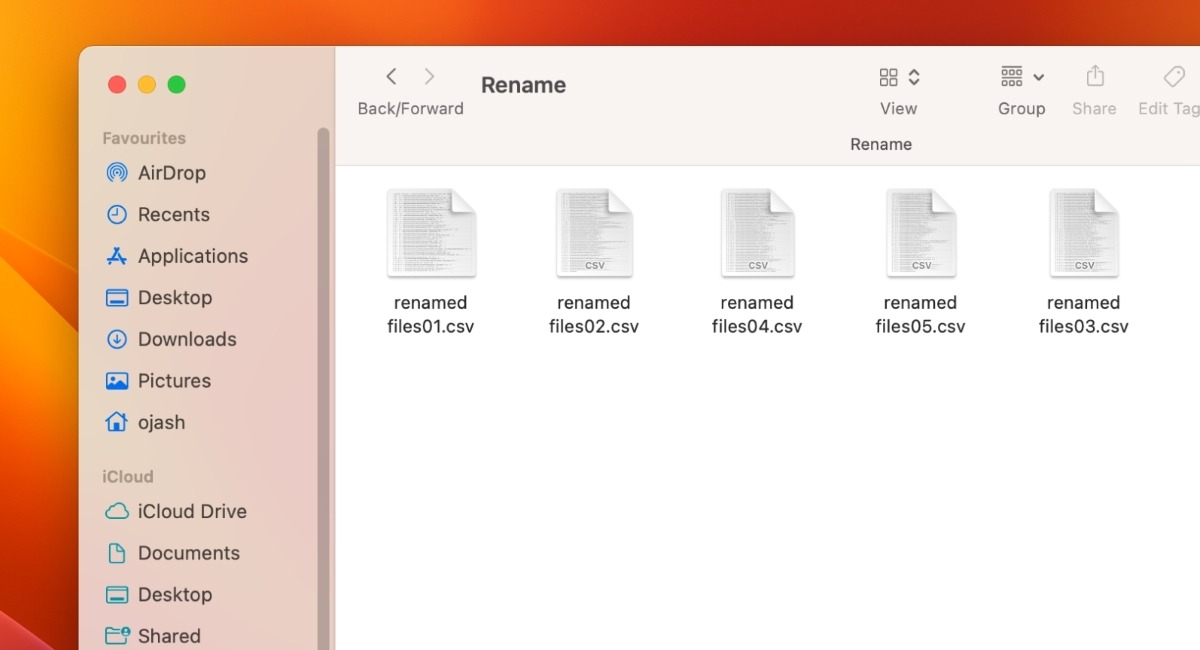
Task: Click the Back navigation arrow
Action: click(391, 76)
